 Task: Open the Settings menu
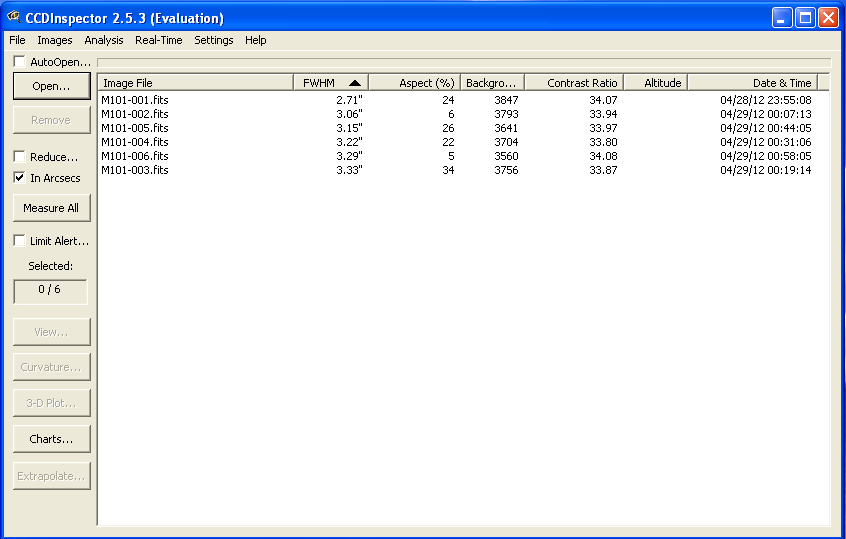[x=214, y=40]
